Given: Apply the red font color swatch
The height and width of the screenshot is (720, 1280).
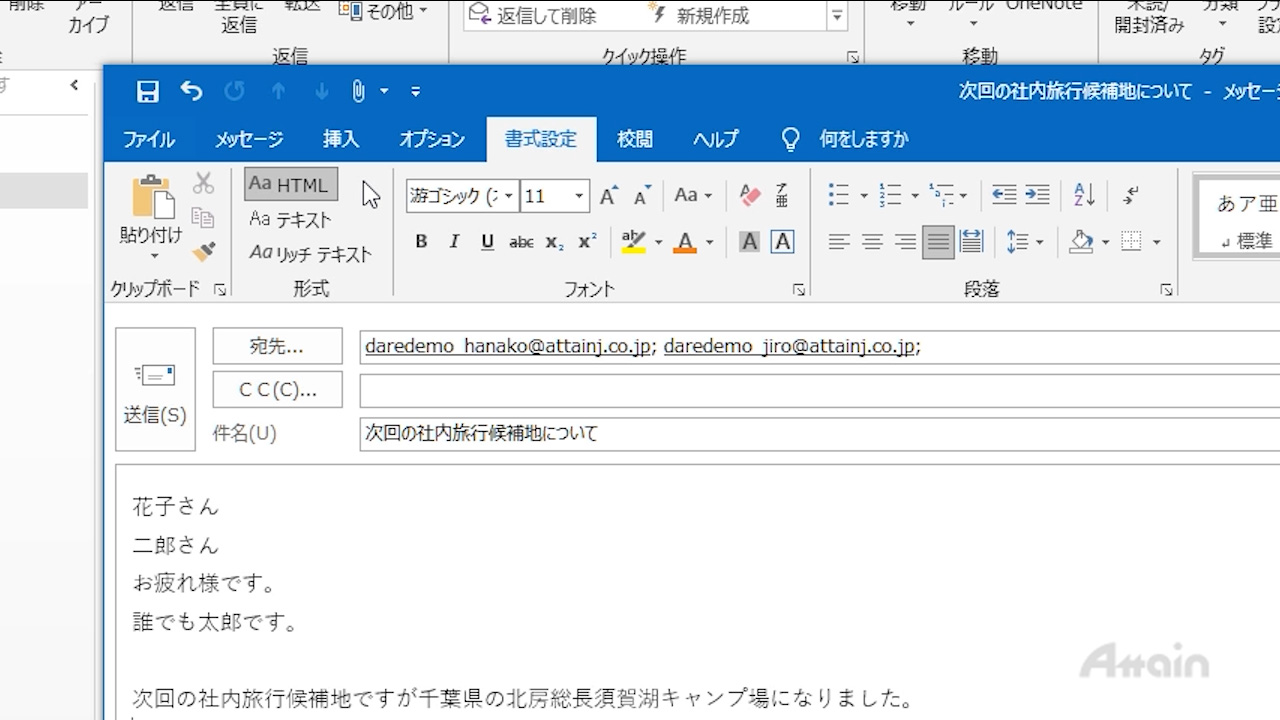Looking at the screenshot, I should 685,242.
